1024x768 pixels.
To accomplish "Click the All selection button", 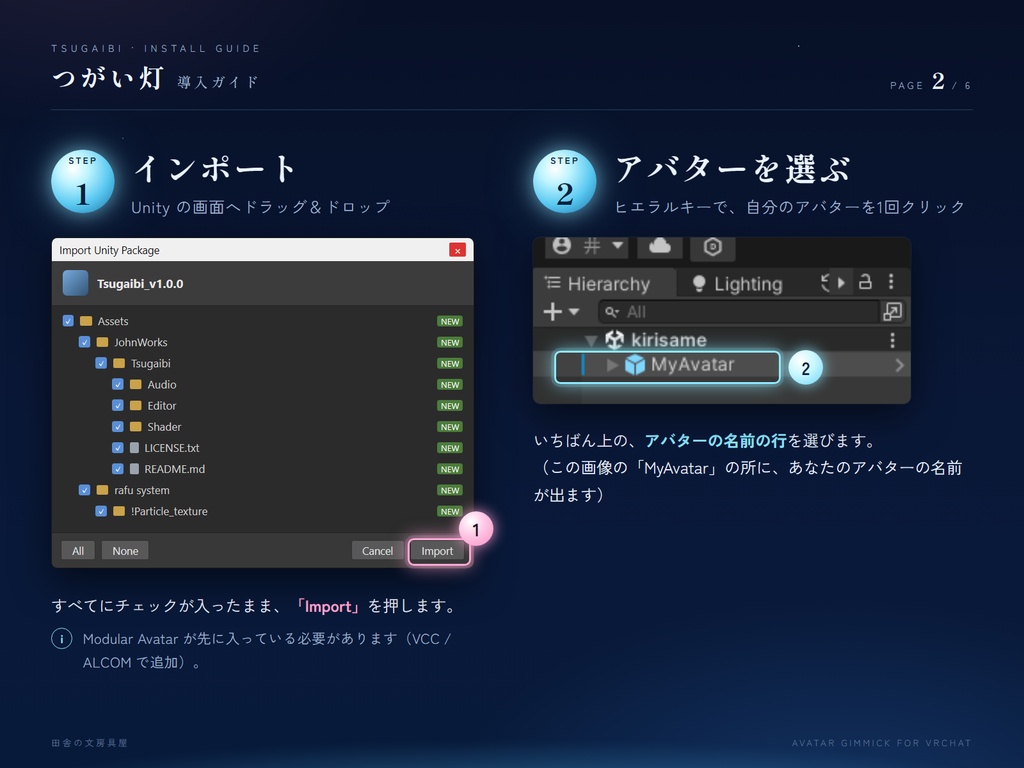I will point(78,551).
